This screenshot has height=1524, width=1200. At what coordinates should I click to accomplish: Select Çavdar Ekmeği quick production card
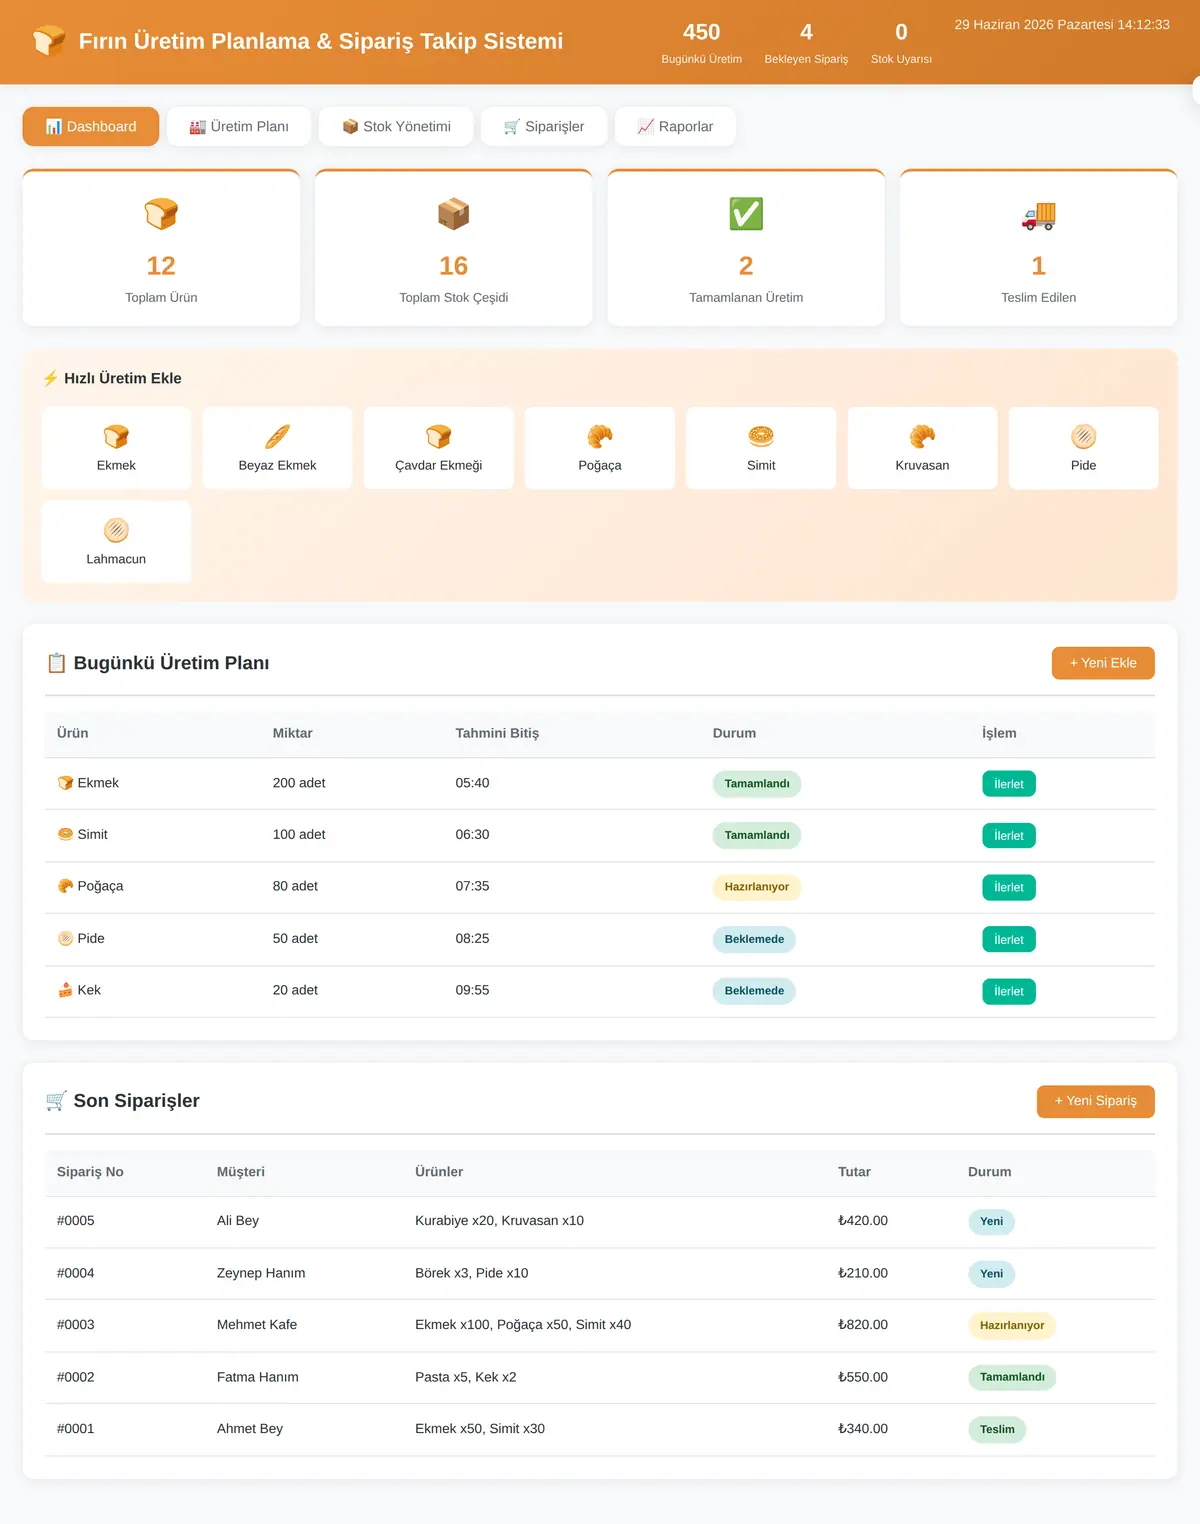tap(438, 448)
